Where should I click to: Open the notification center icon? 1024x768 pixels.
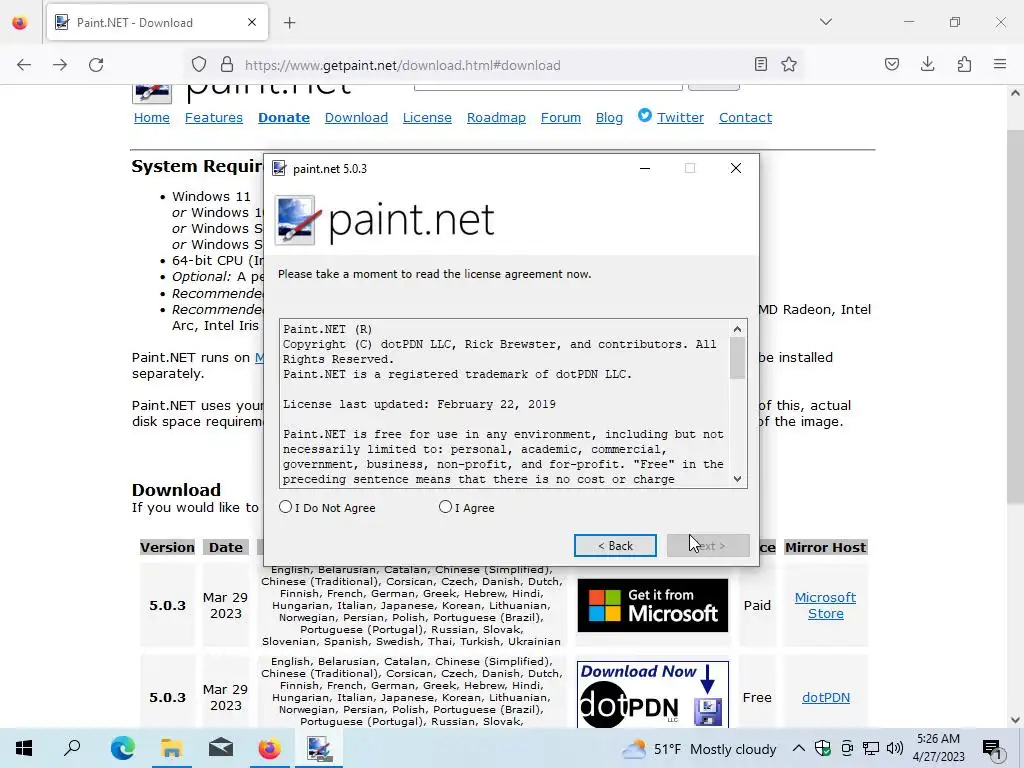[x=992, y=748]
